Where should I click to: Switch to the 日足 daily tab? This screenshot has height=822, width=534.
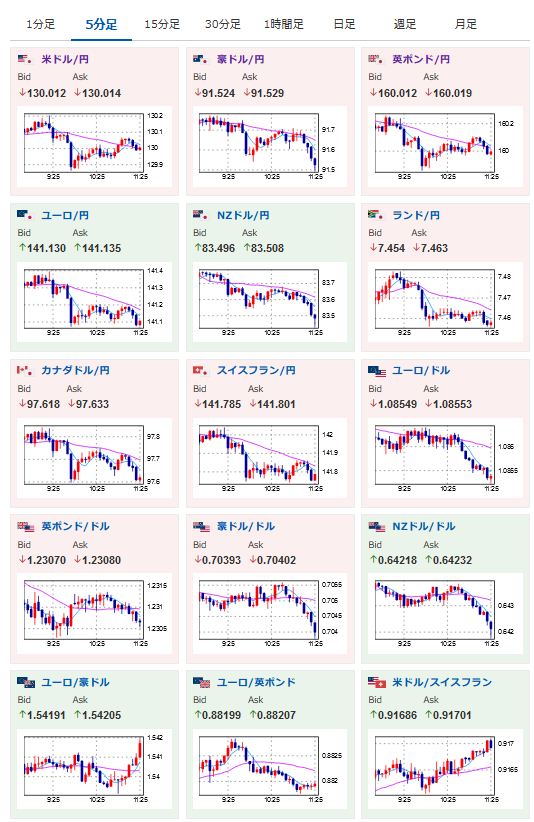click(x=344, y=24)
